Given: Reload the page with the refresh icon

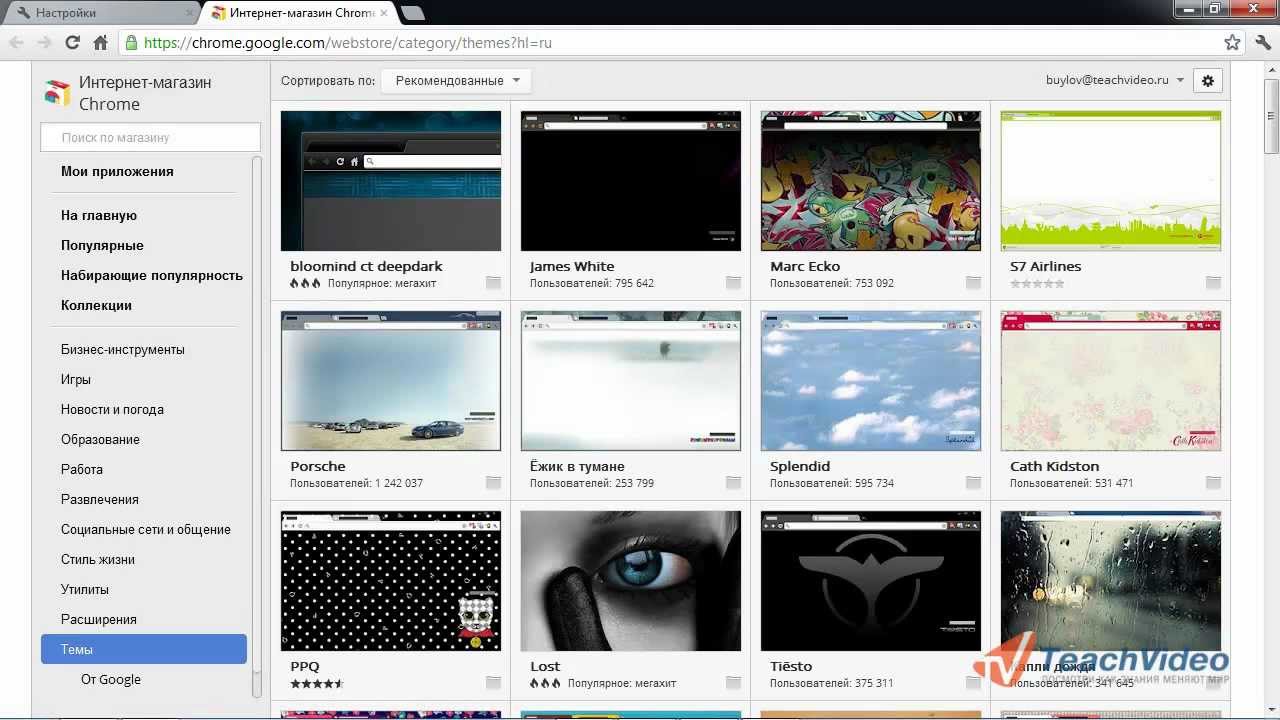Looking at the screenshot, I should [72, 42].
